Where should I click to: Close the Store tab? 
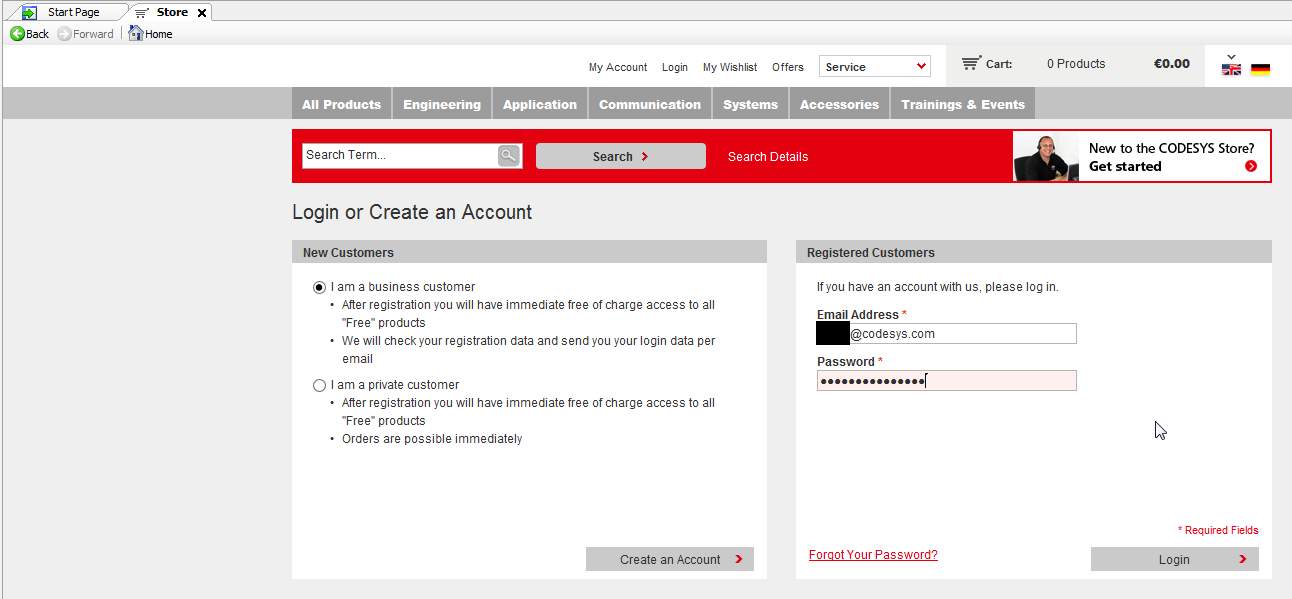[x=201, y=13]
